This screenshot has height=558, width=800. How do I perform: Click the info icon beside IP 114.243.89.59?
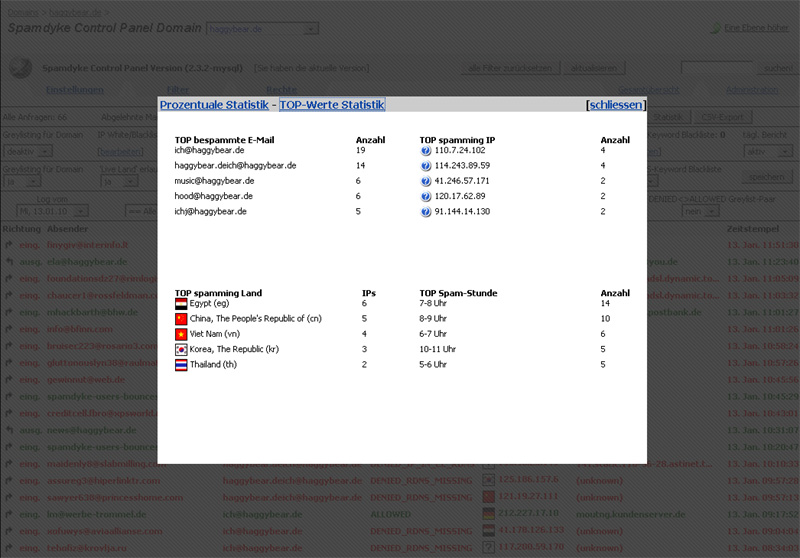(426, 166)
